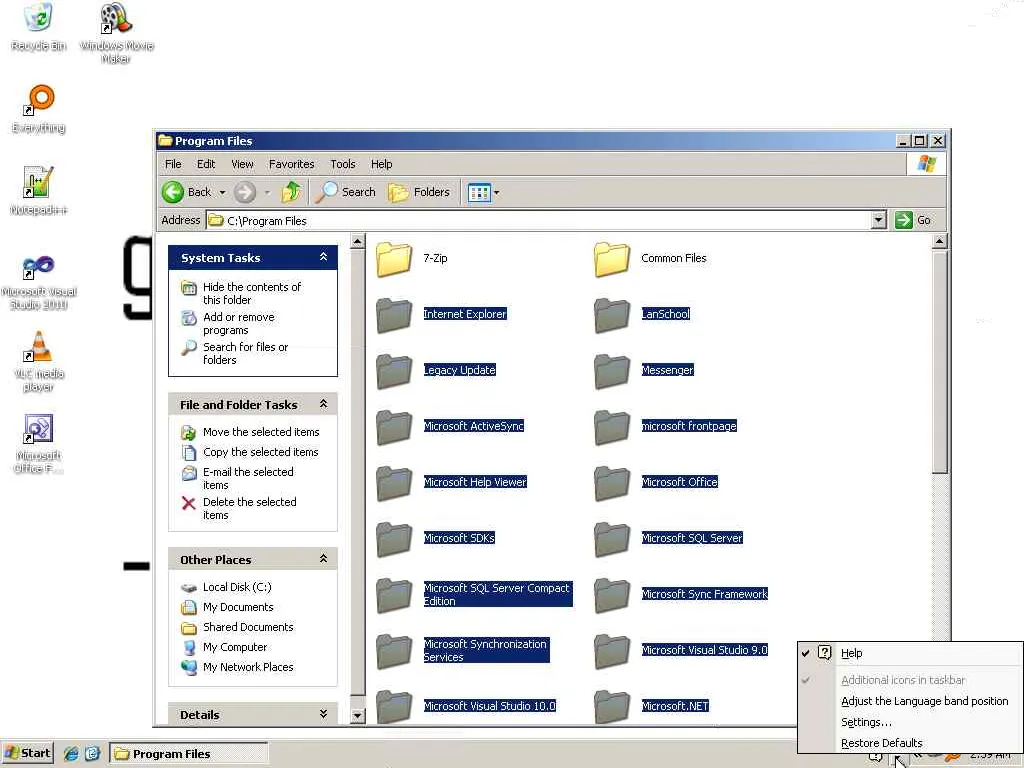Screen dimensions: 1024x768
Task: Click the Internet Explorer quick launch icon
Action: click(x=71, y=754)
